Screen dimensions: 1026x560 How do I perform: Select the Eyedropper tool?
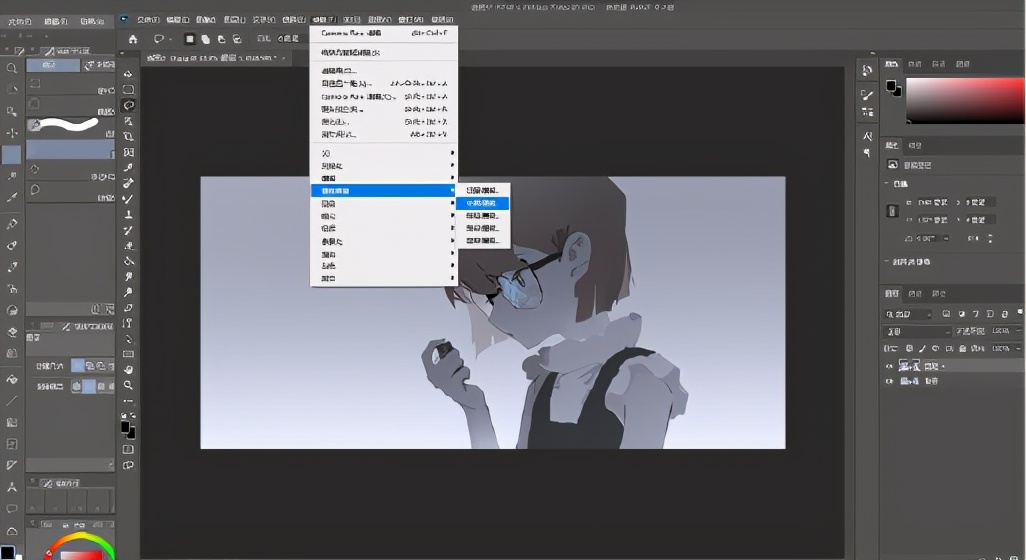(128, 168)
